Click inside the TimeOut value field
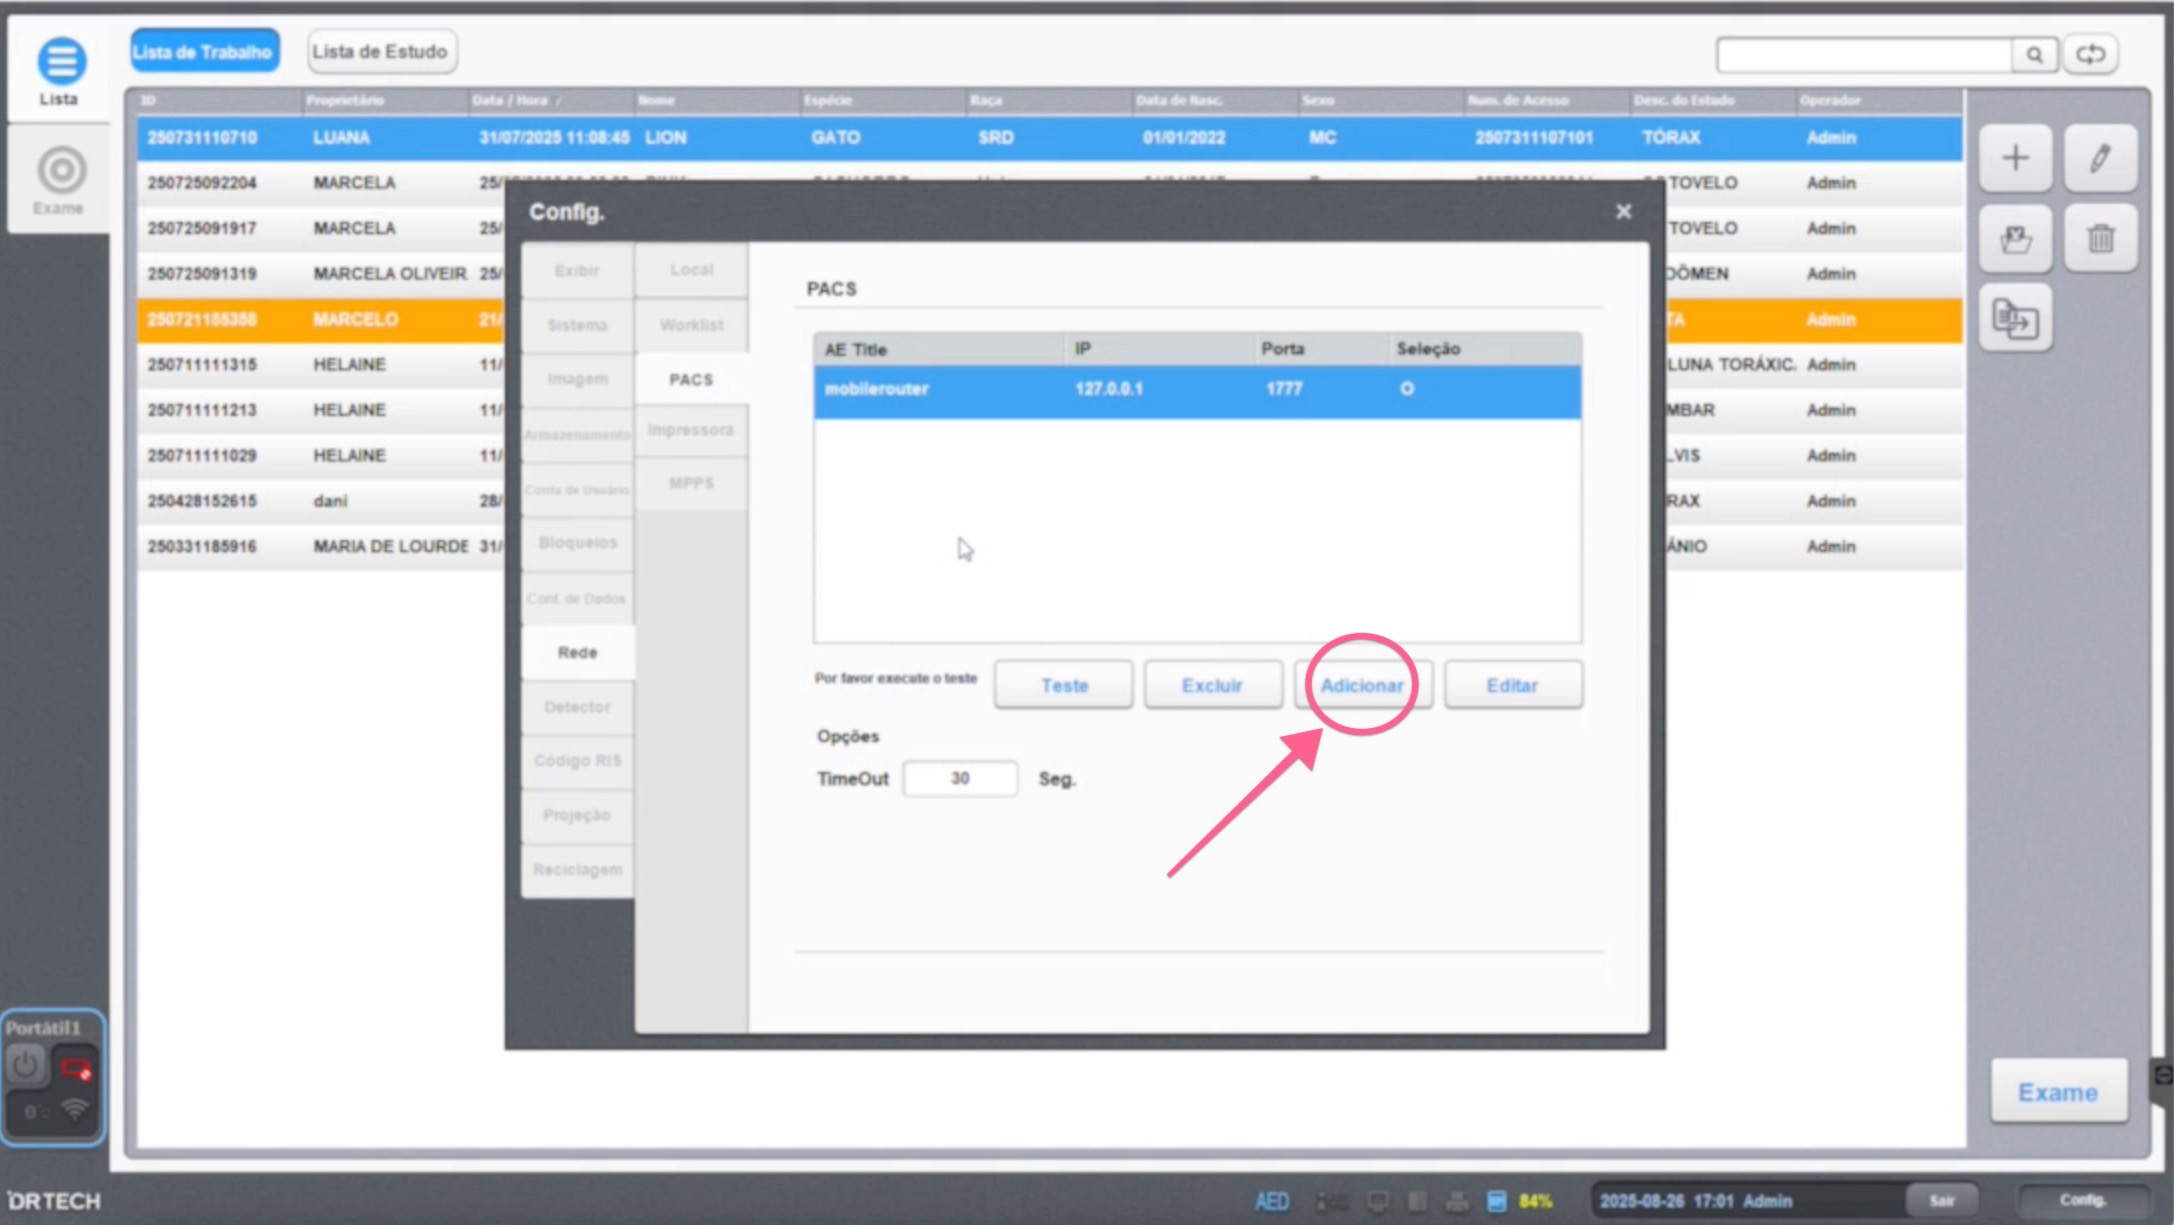Image resolution: width=2174 pixels, height=1225 pixels. pos(959,778)
